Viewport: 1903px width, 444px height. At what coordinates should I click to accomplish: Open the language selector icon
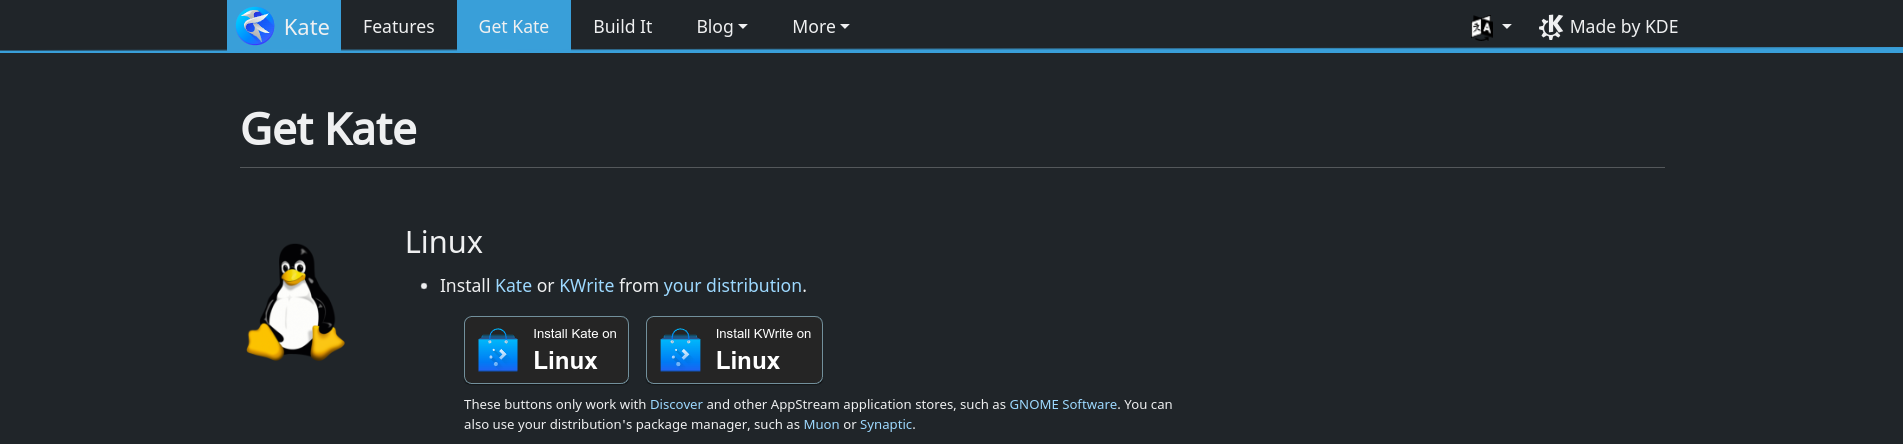pyautogui.click(x=1481, y=27)
